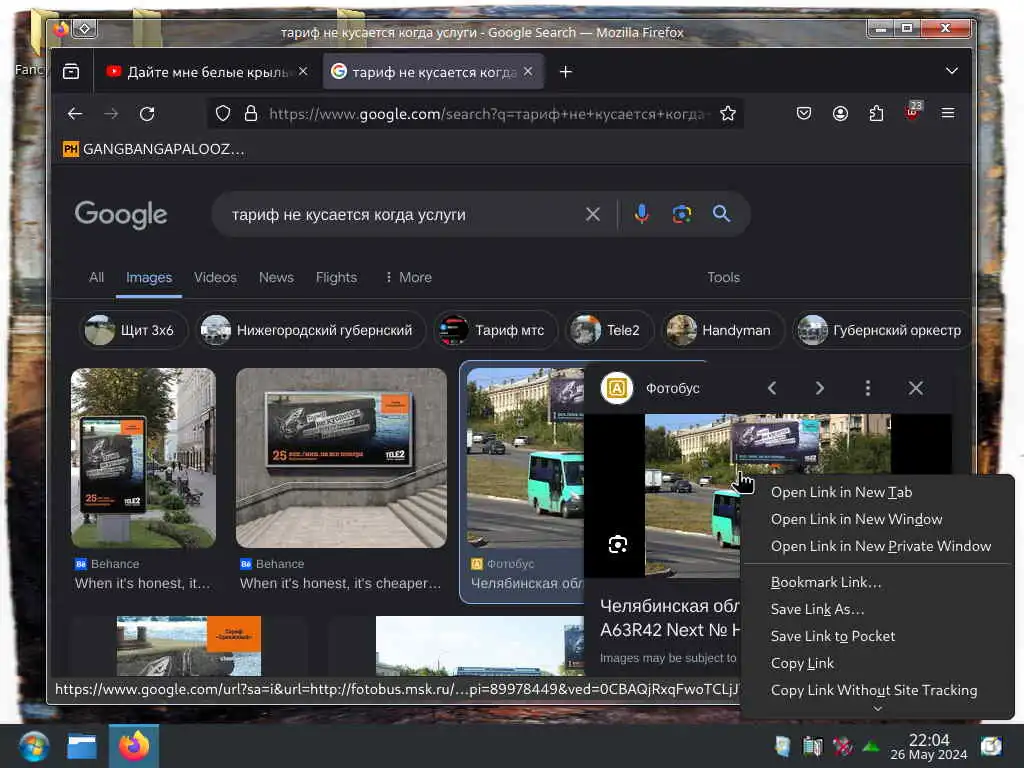Open the extensions puzzle icon
The height and width of the screenshot is (768, 1024).
876,114
